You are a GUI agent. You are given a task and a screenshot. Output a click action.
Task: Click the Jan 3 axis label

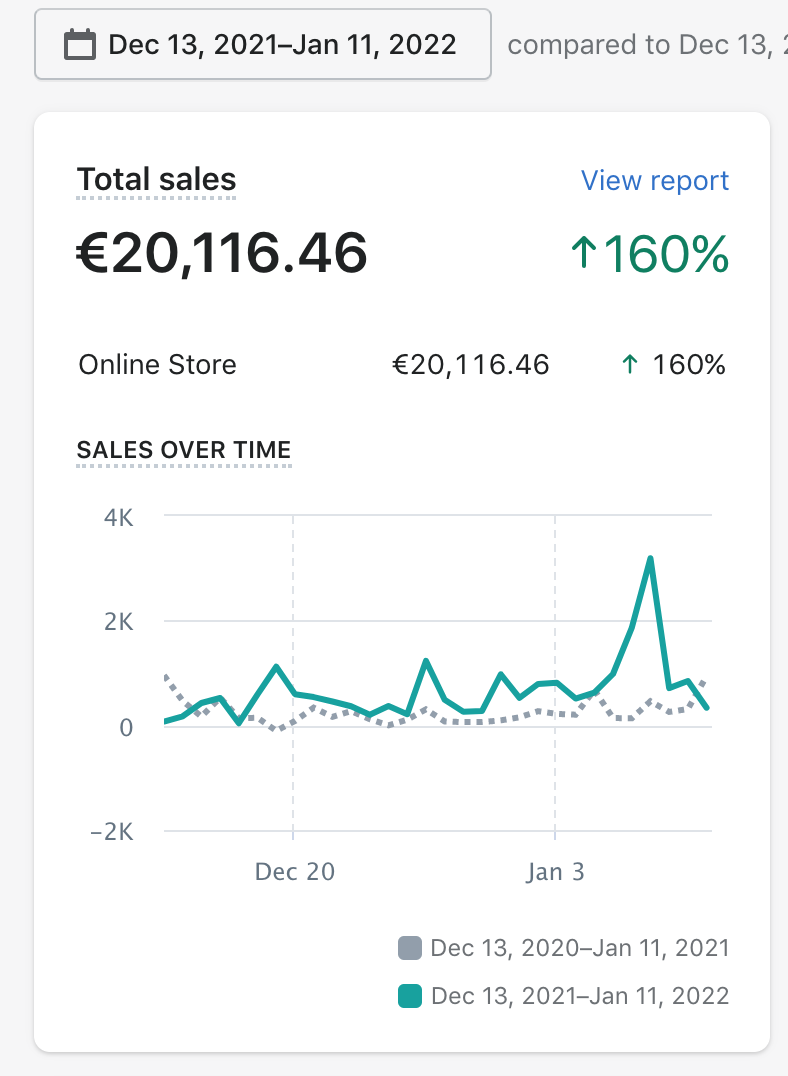tap(556, 872)
